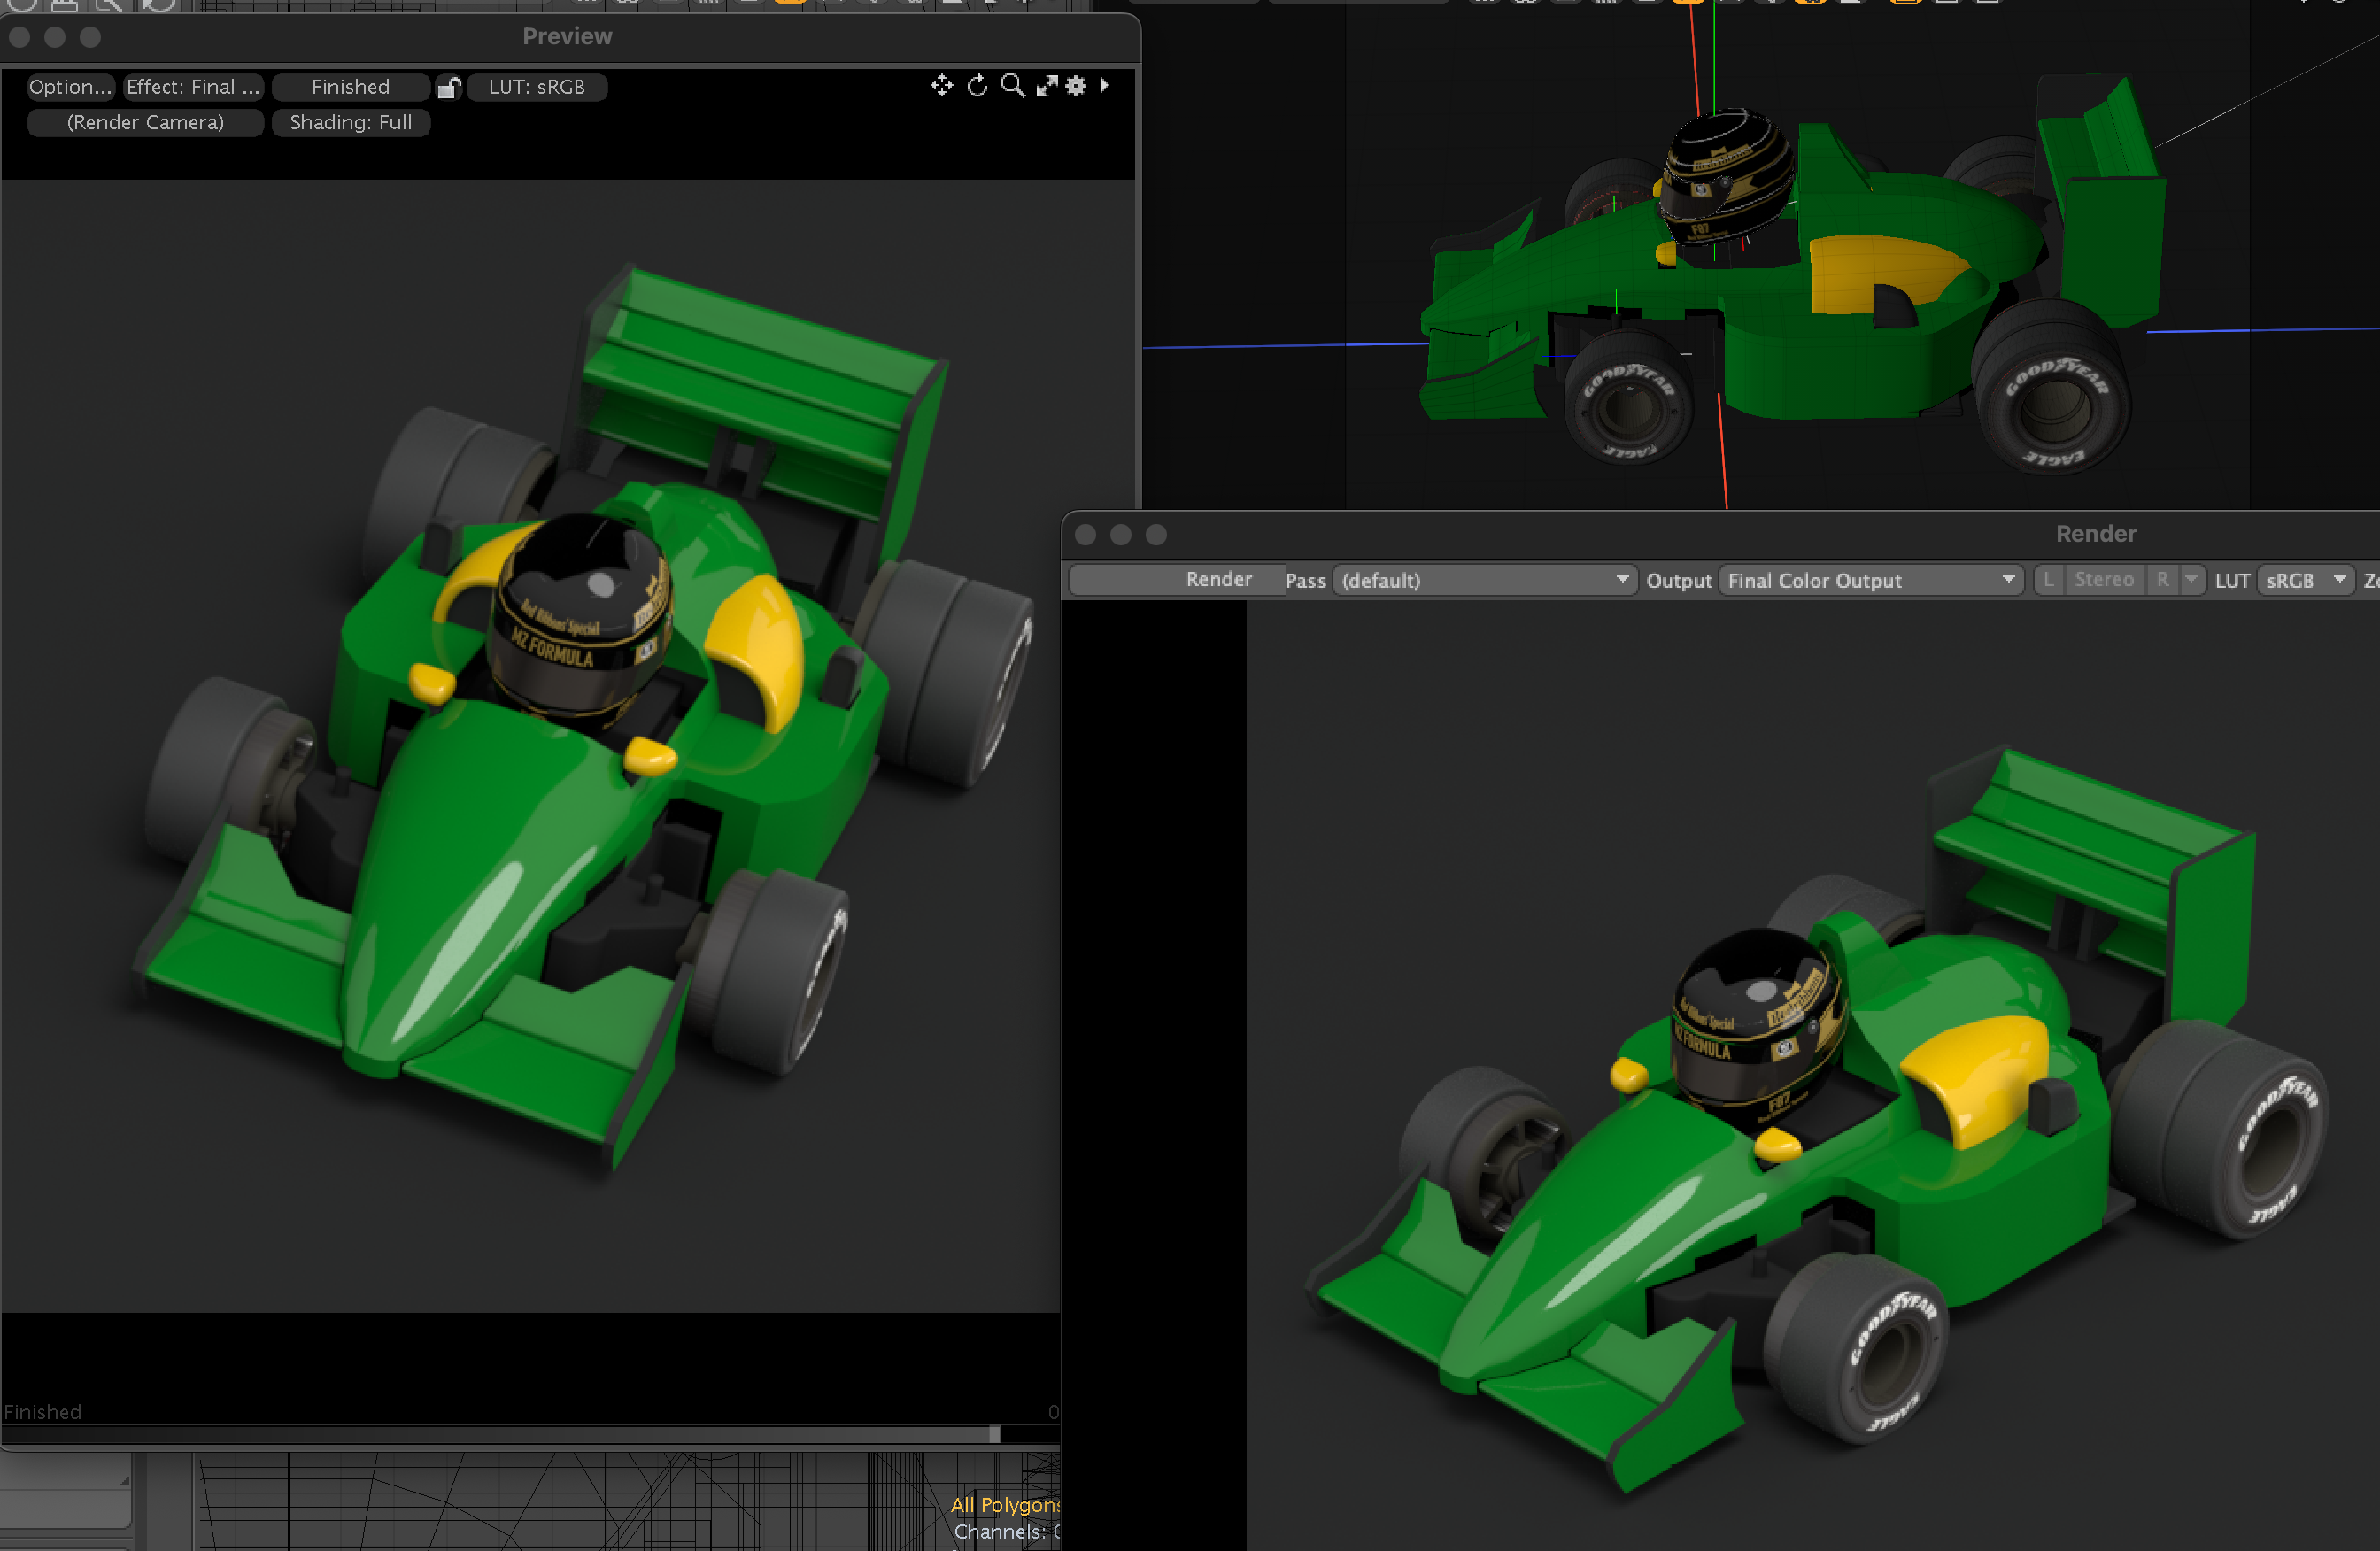The width and height of the screenshot is (2380, 1551).
Task: Open Preview render settings via the gear icon
Action: coord(1075,86)
